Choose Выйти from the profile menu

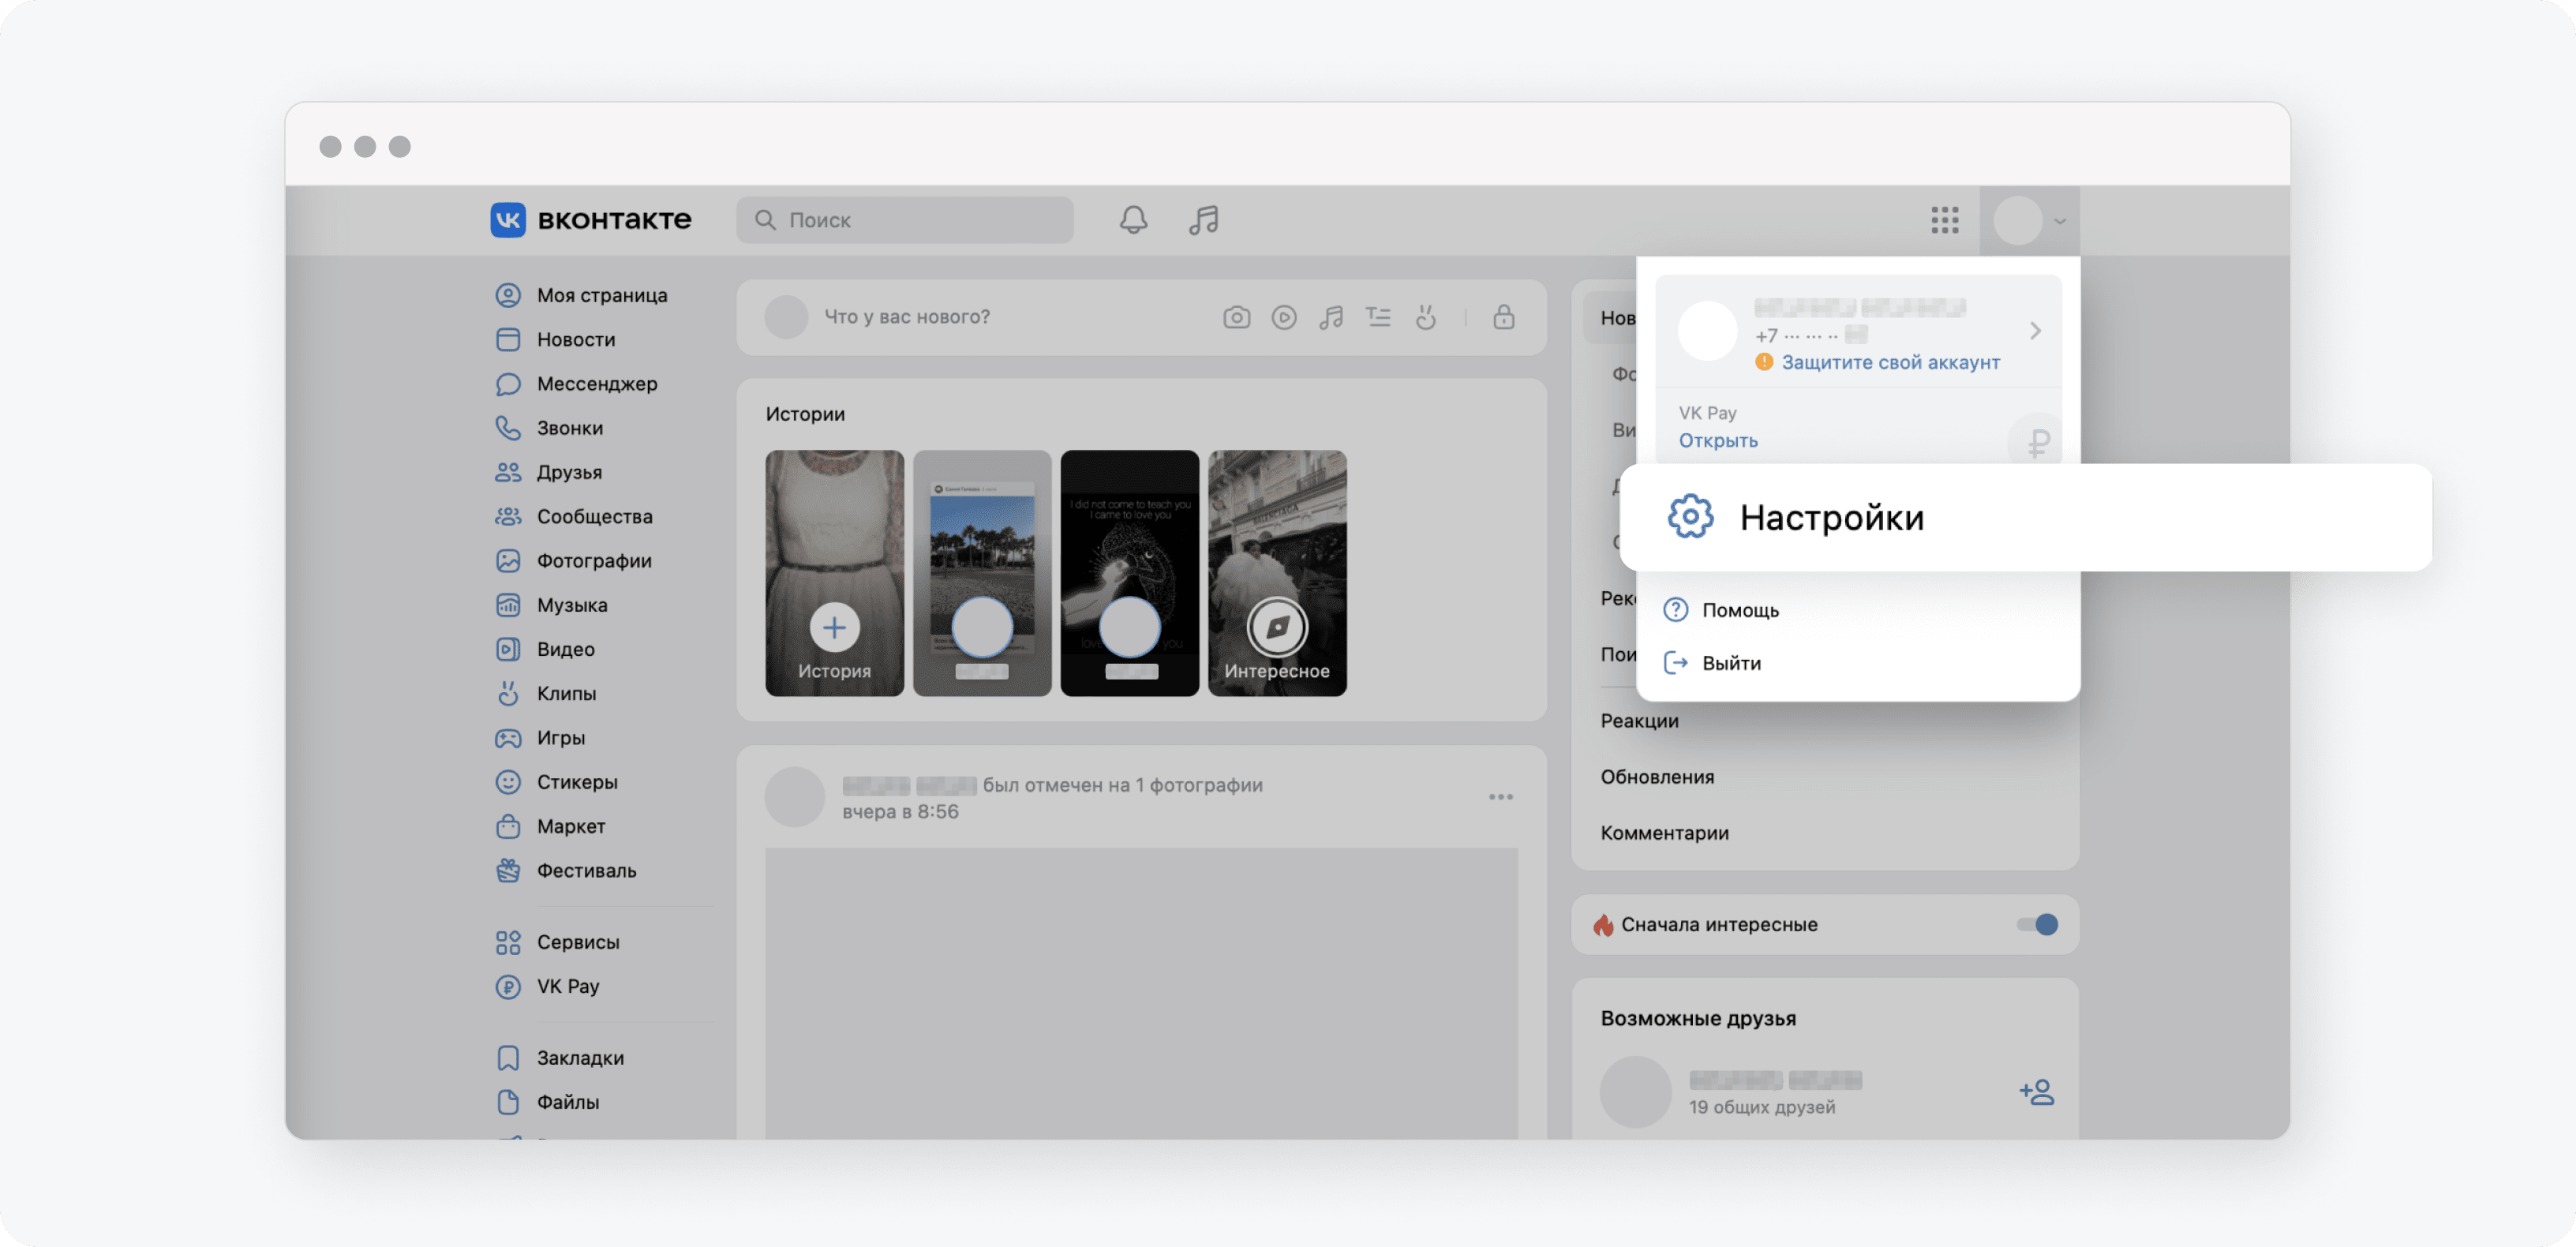1731,663
